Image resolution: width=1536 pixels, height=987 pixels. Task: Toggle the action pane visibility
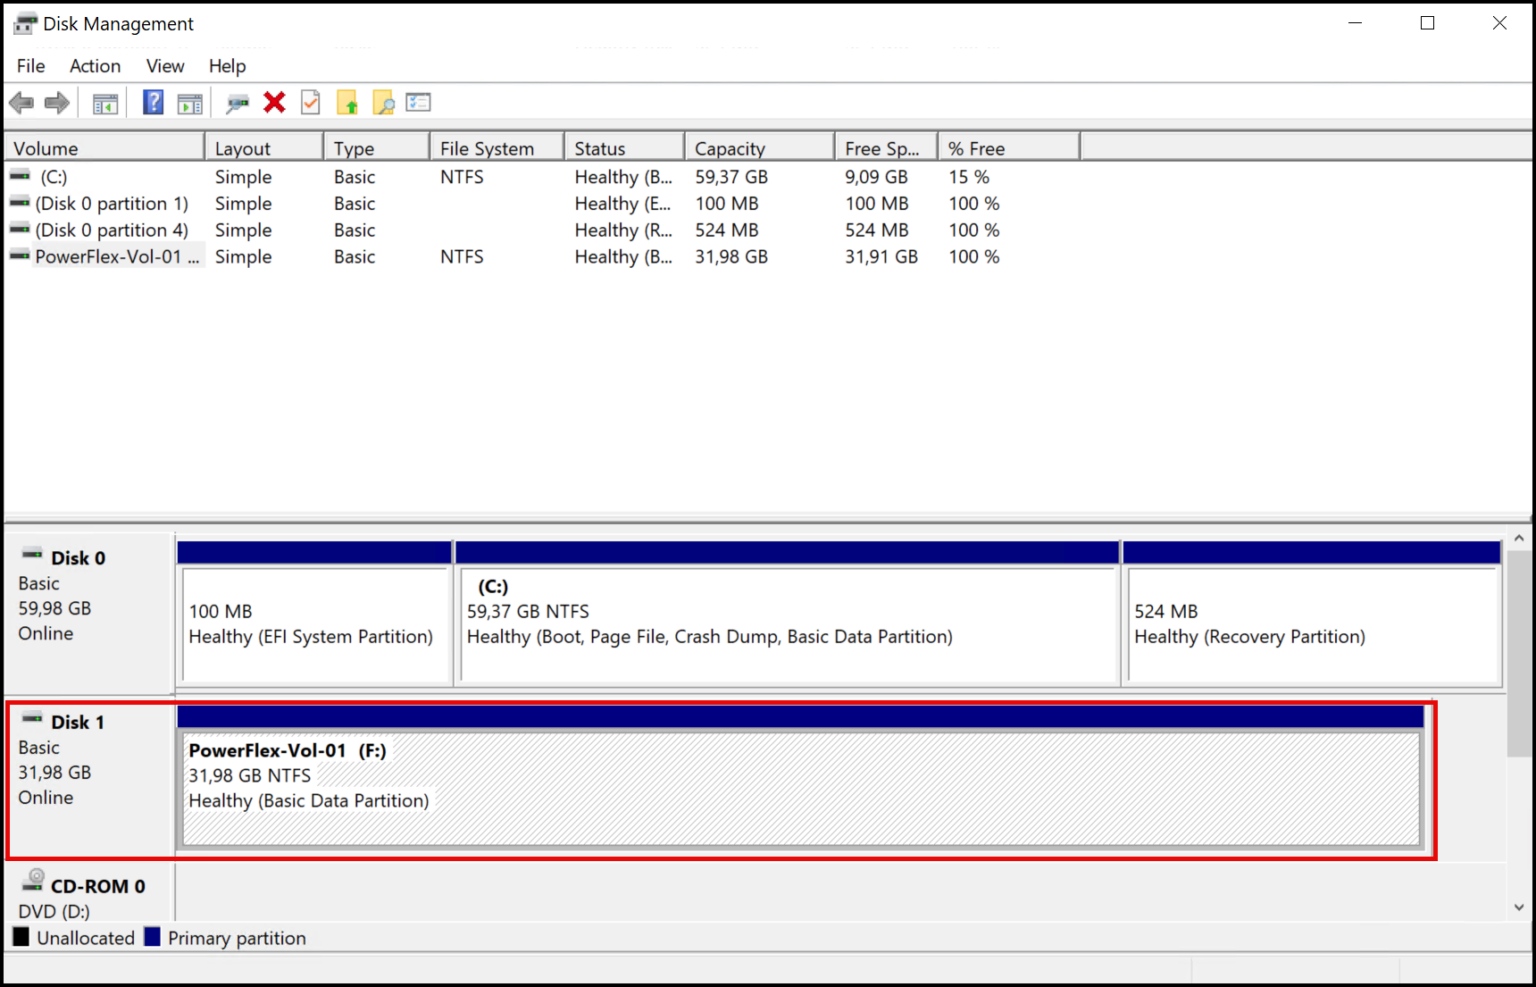(x=190, y=102)
